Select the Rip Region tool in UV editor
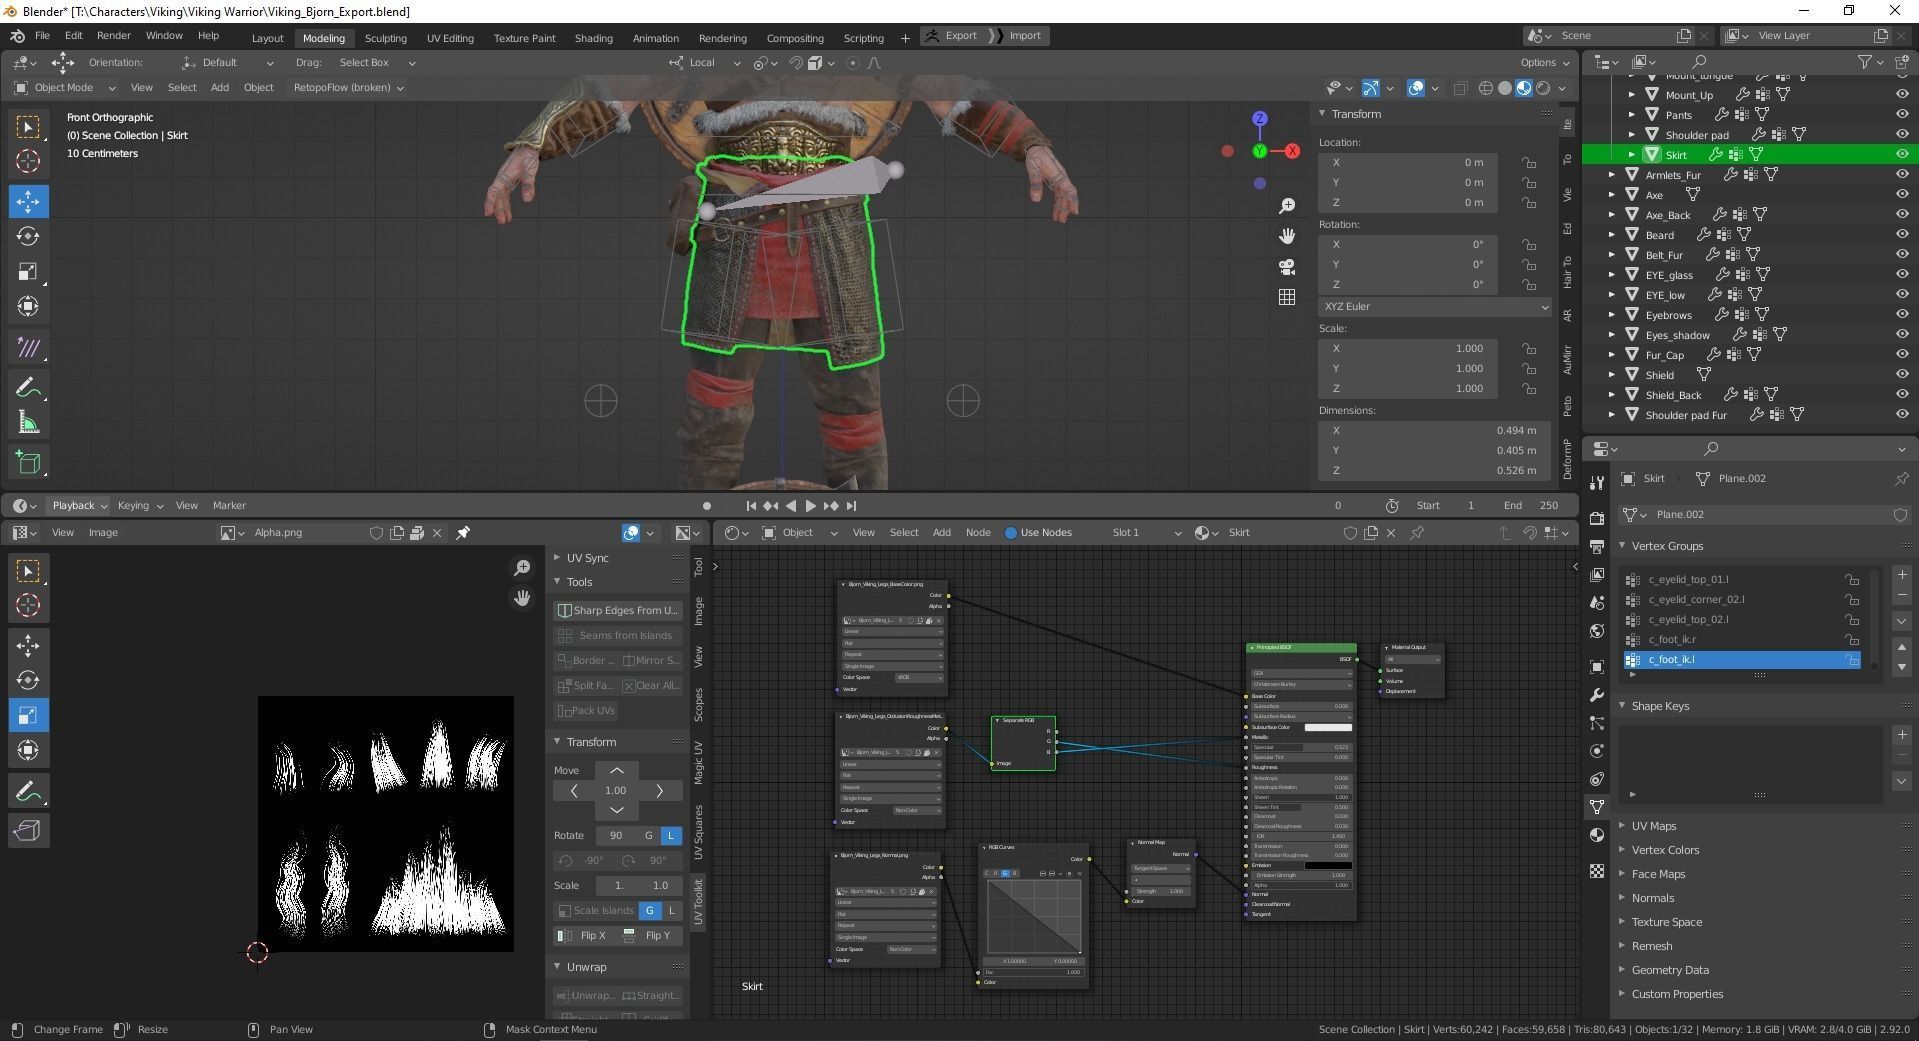This screenshot has width=1919, height=1041. pyautogui.click(x=28, y=830)
